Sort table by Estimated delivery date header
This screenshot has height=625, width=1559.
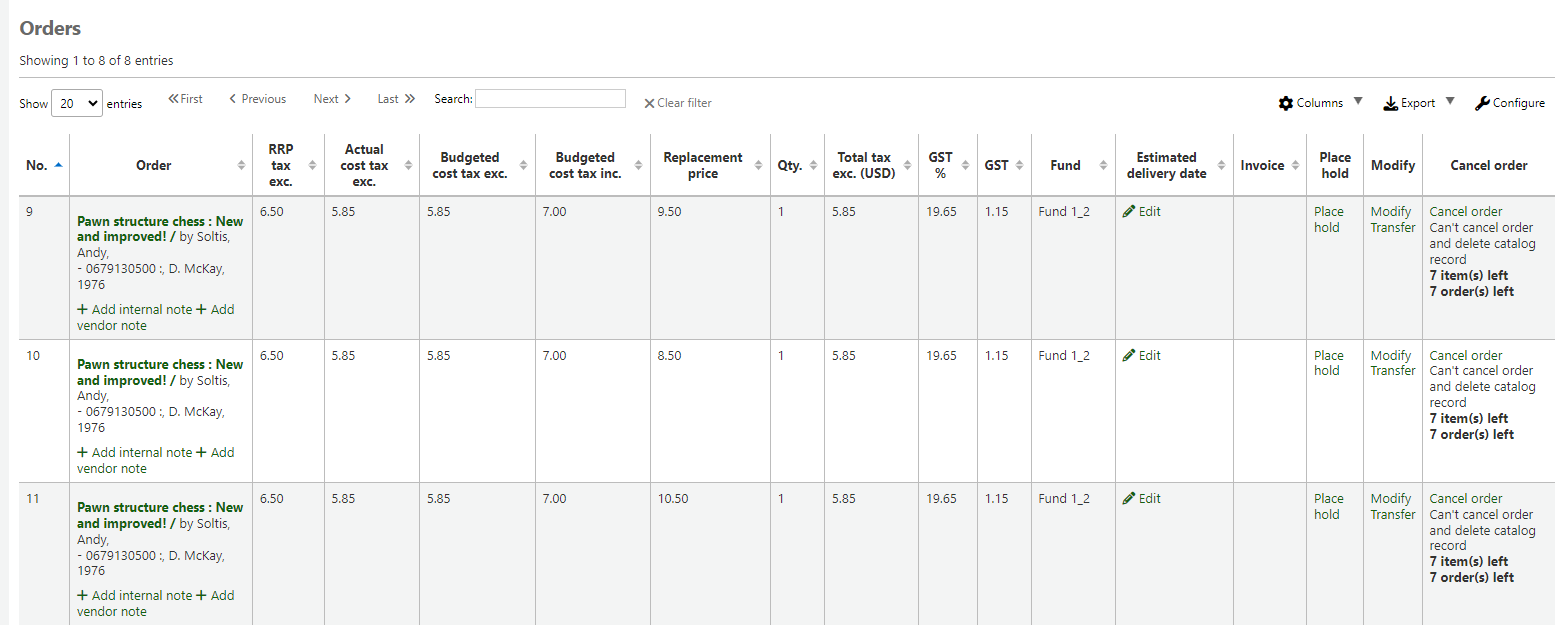[1165, 165]
